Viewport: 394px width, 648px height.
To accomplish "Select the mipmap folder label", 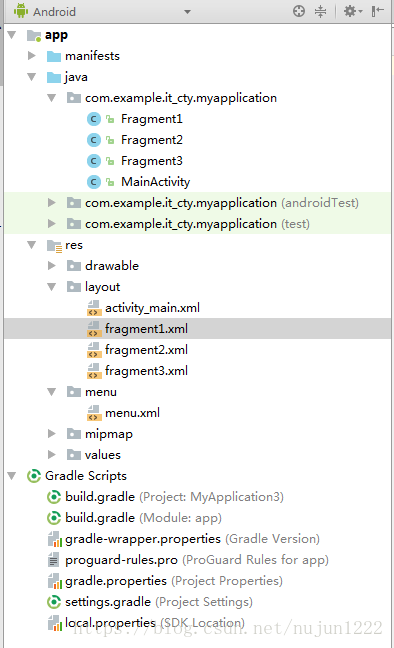I will click(x=109, y=434).
